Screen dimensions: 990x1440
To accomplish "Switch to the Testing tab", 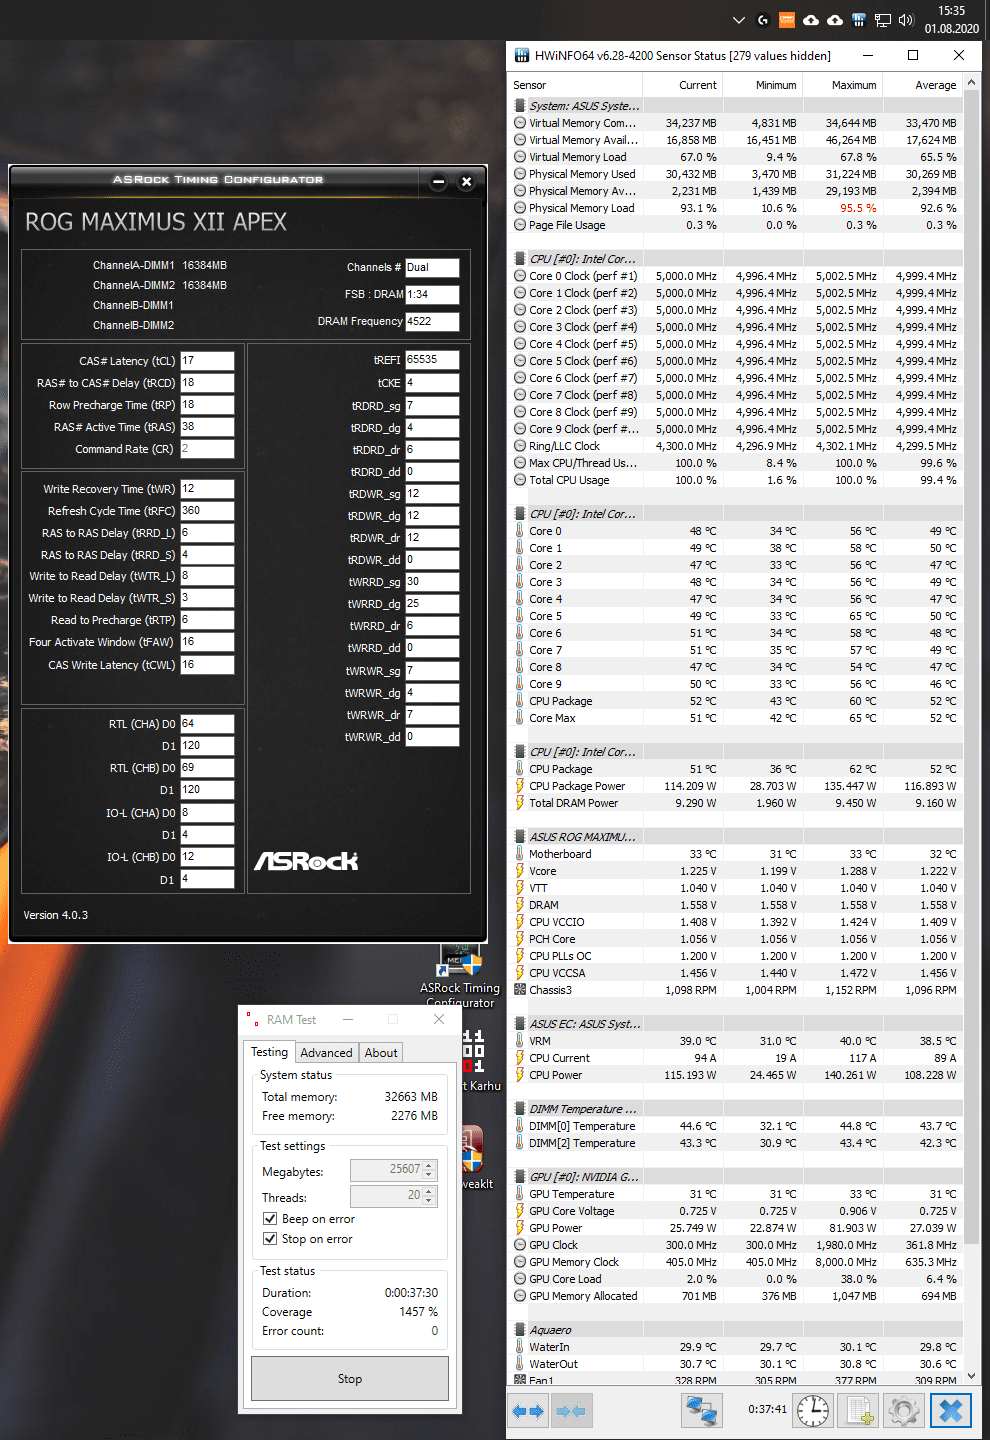I will pos(269,1052).
